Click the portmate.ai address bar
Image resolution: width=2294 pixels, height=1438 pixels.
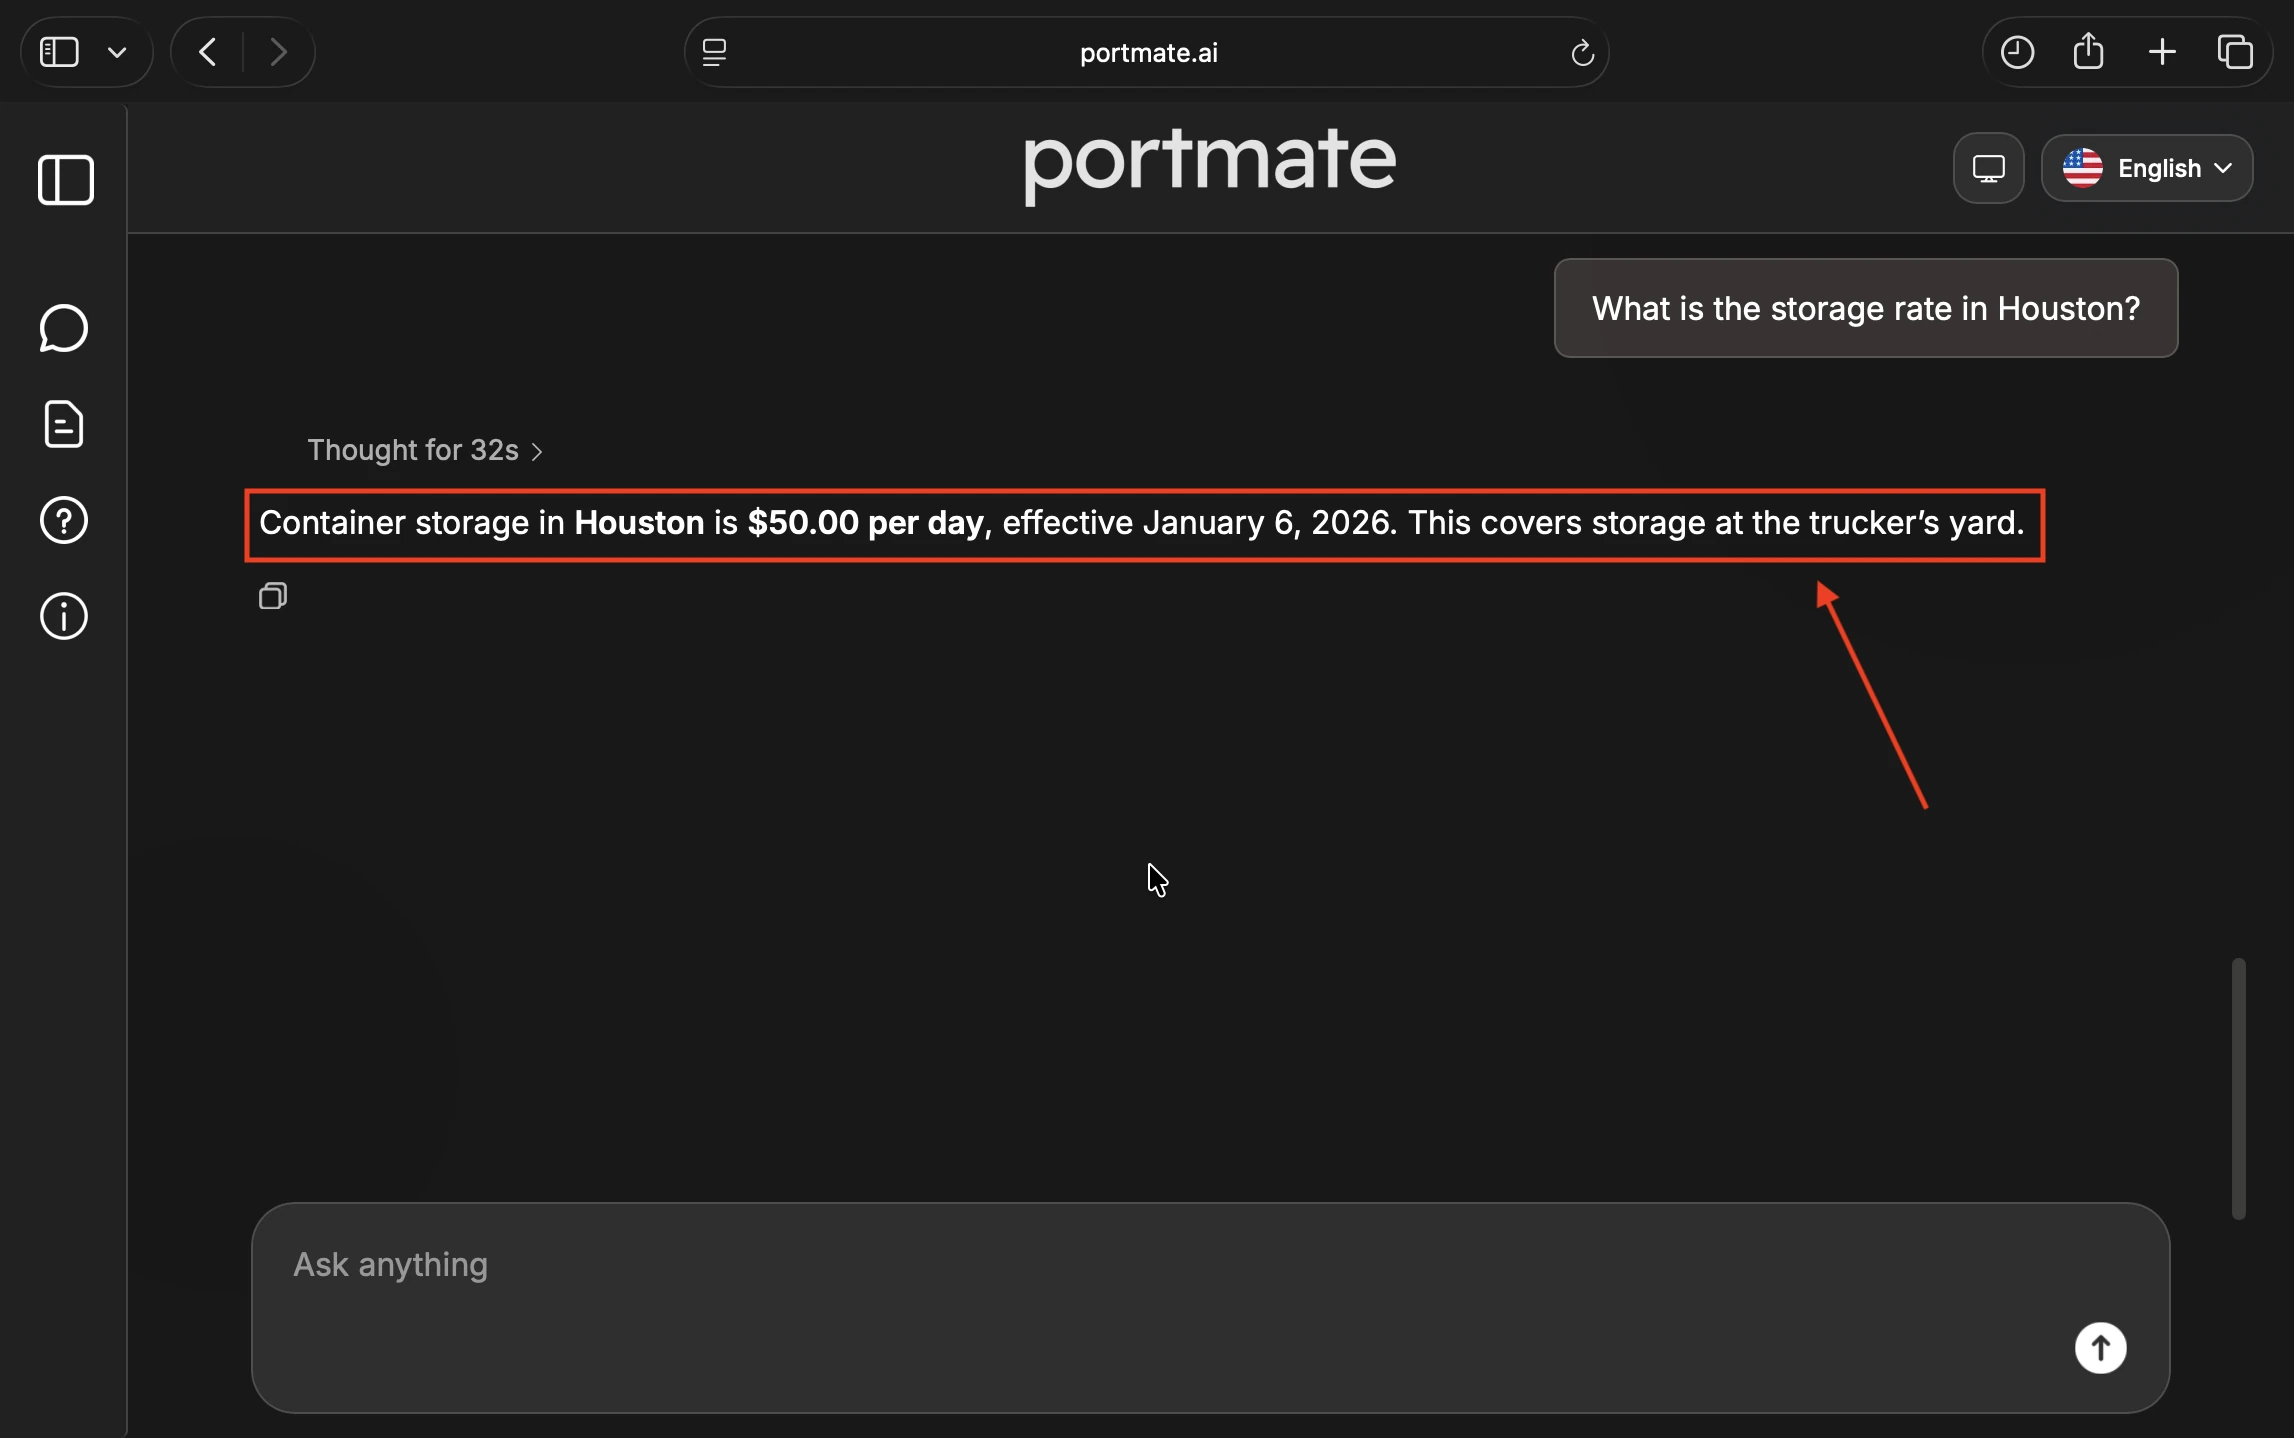[x=1147, y=52]
